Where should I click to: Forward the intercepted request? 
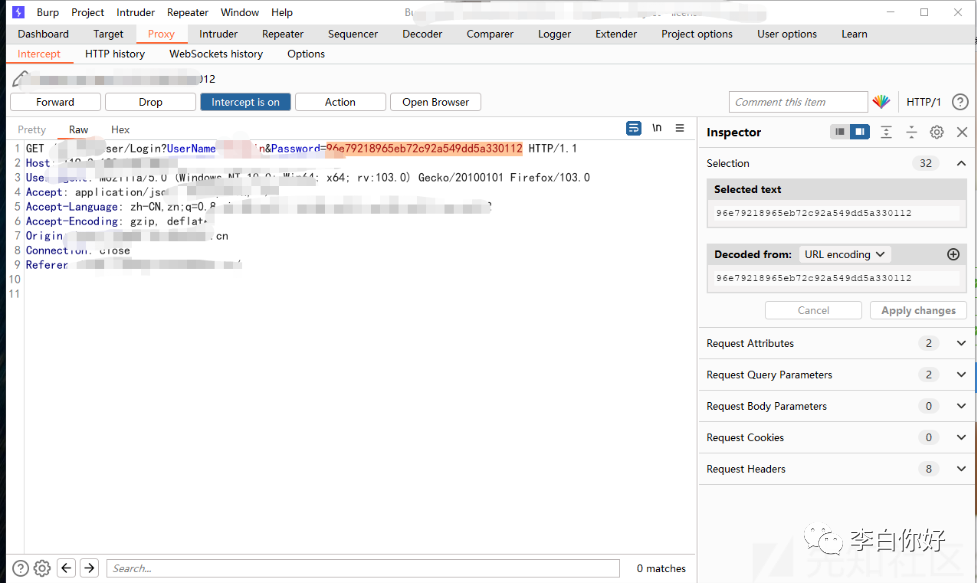tap(55, 102)
